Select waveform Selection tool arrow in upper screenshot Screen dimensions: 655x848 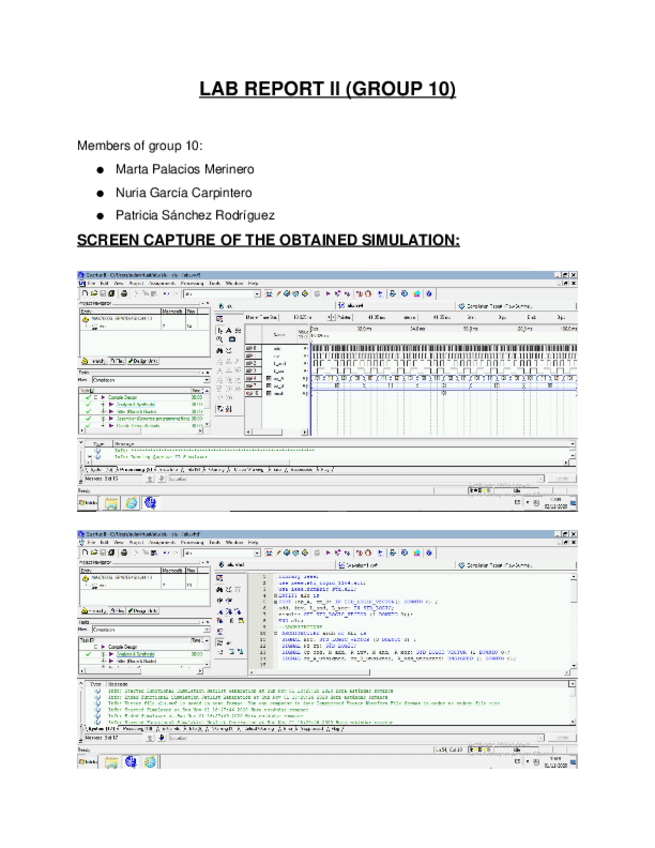click(220, 330)
